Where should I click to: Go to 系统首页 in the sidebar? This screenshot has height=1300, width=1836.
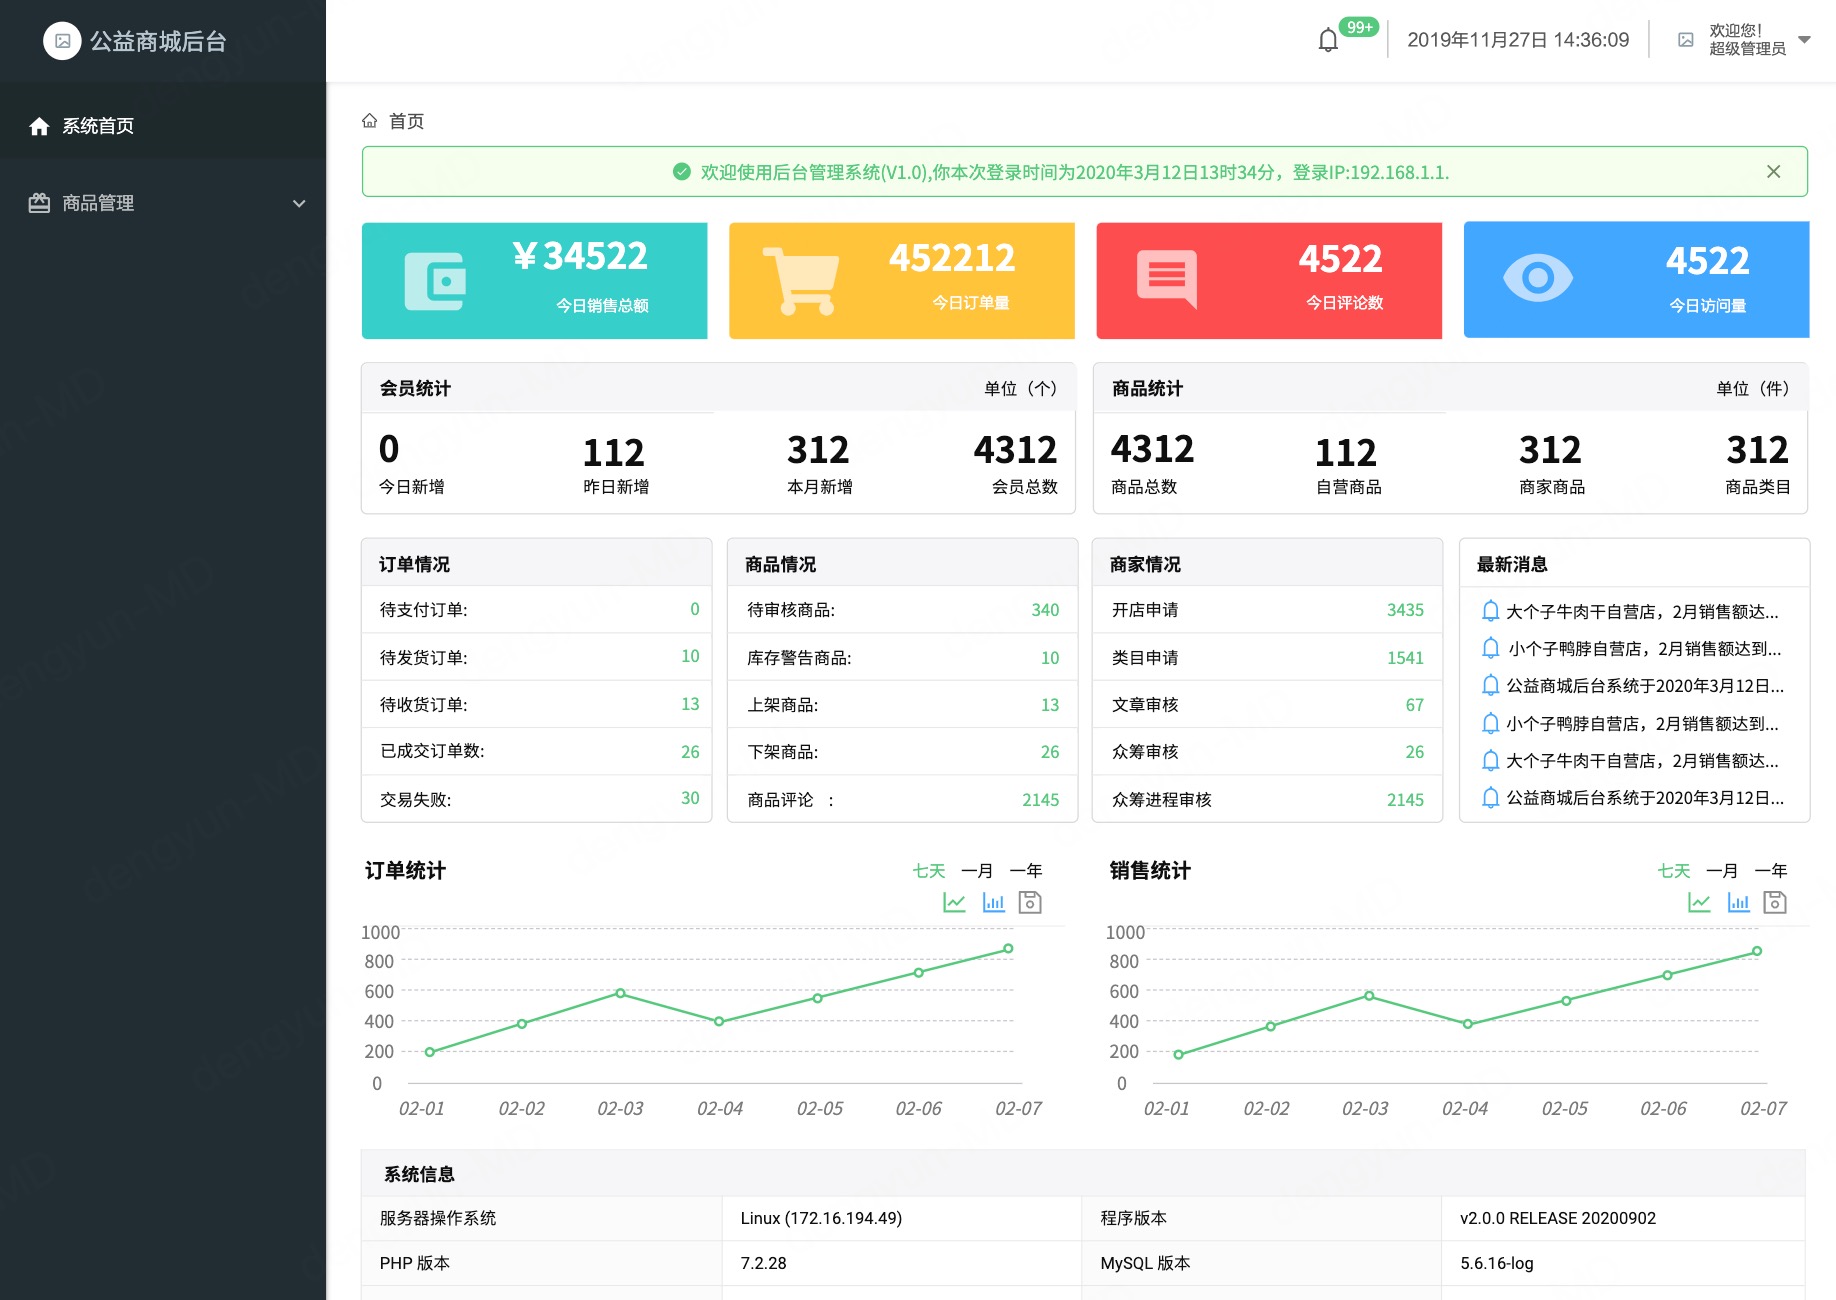point(98,126)
